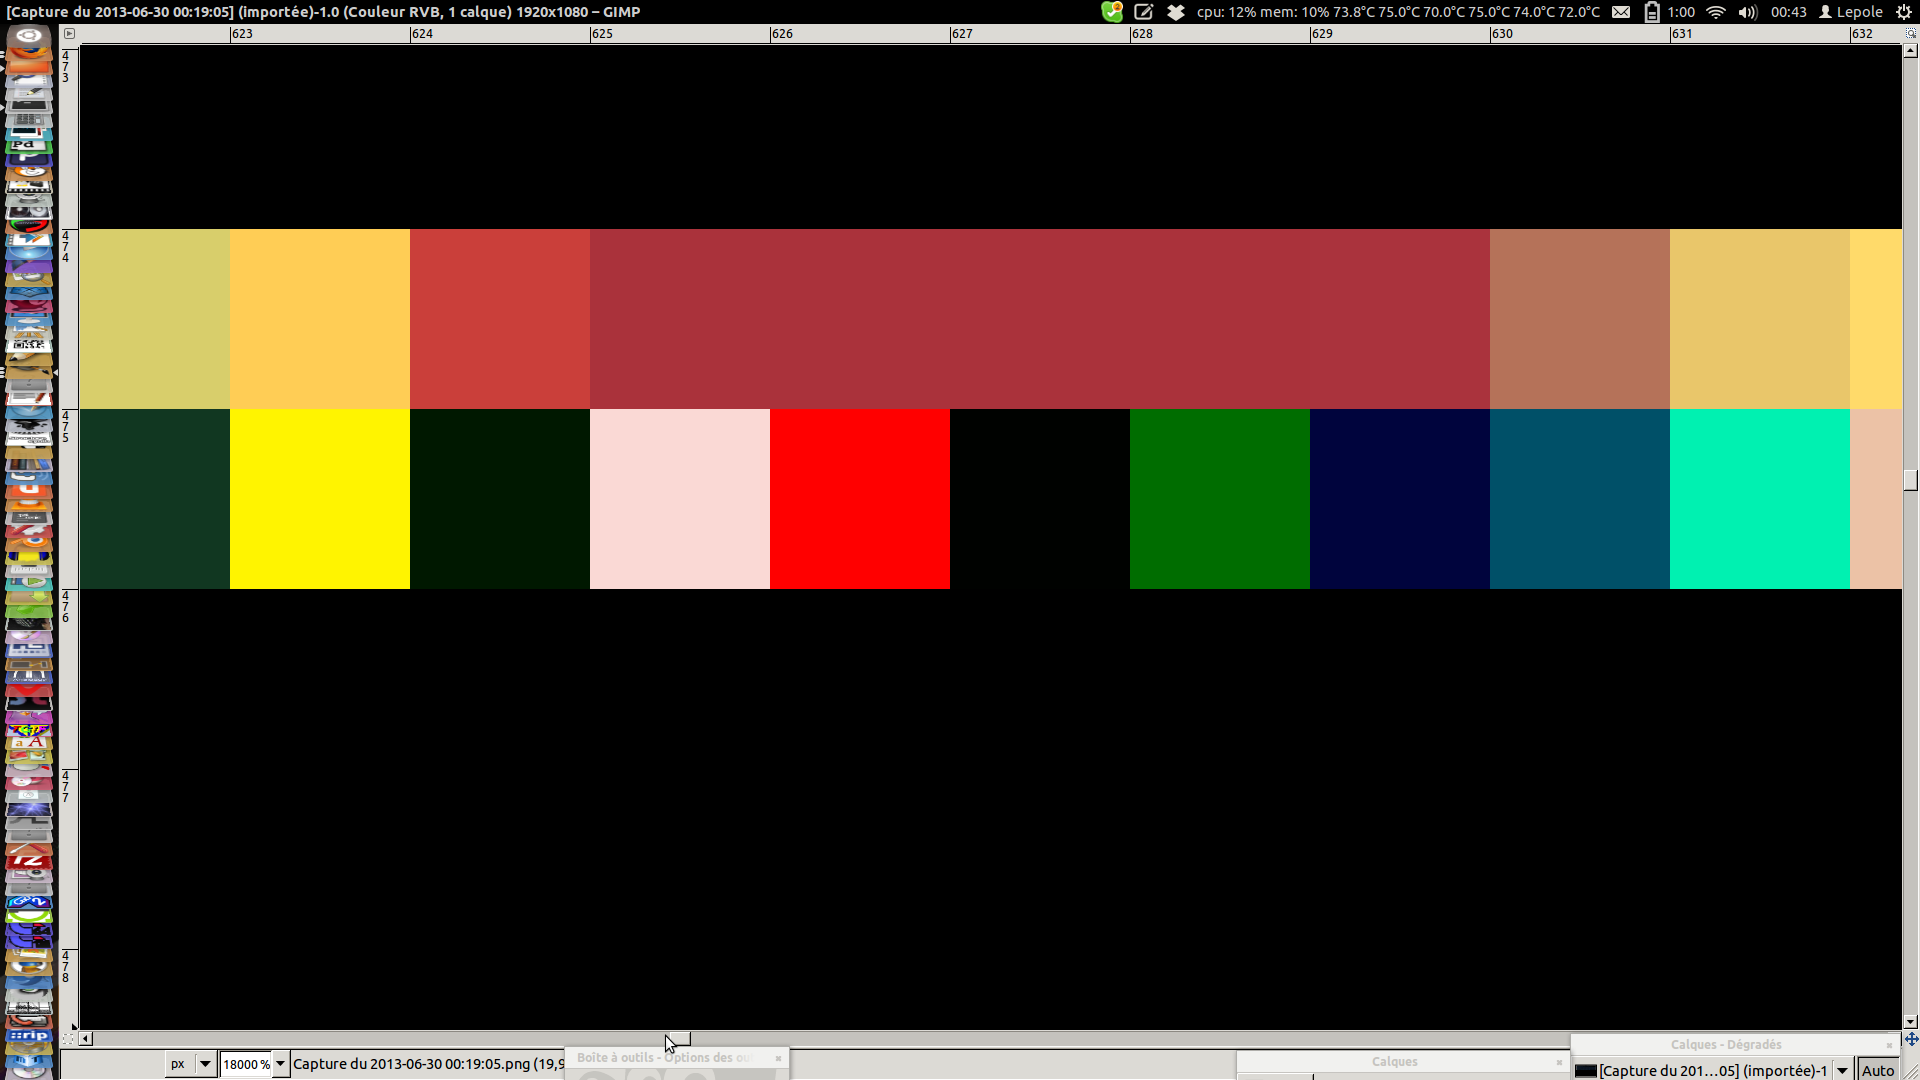Click the pure yellow pixel on canvas
1920x1080 pixels.
(320, 499)
